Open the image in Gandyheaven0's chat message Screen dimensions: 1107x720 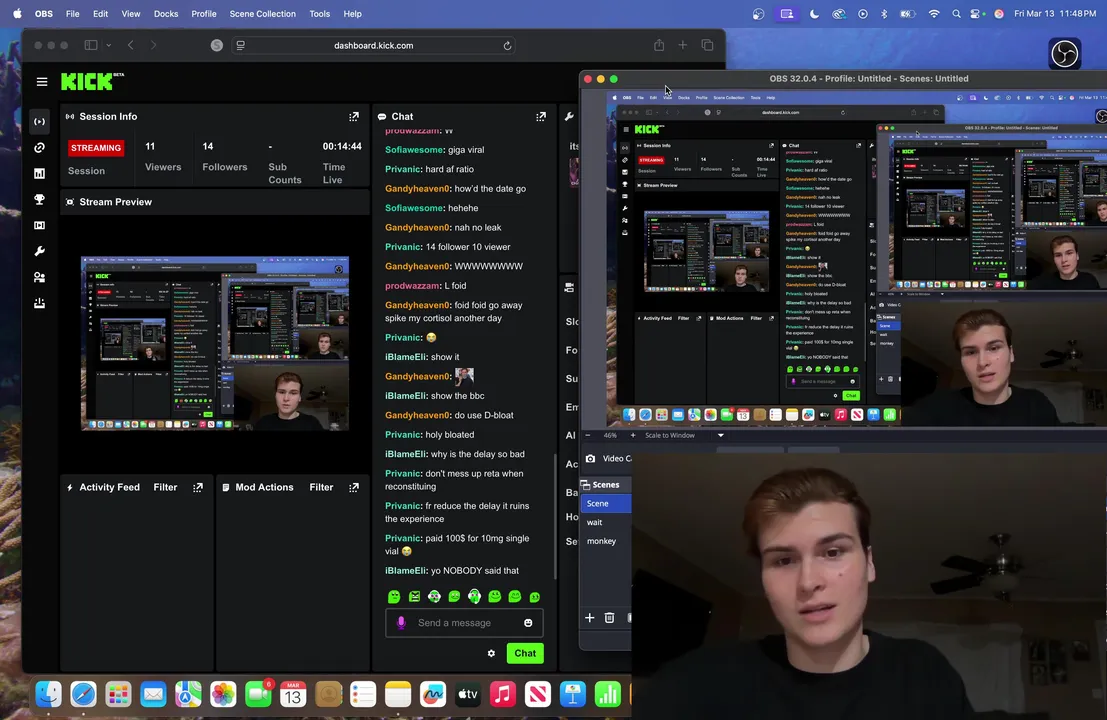[465, 376]
